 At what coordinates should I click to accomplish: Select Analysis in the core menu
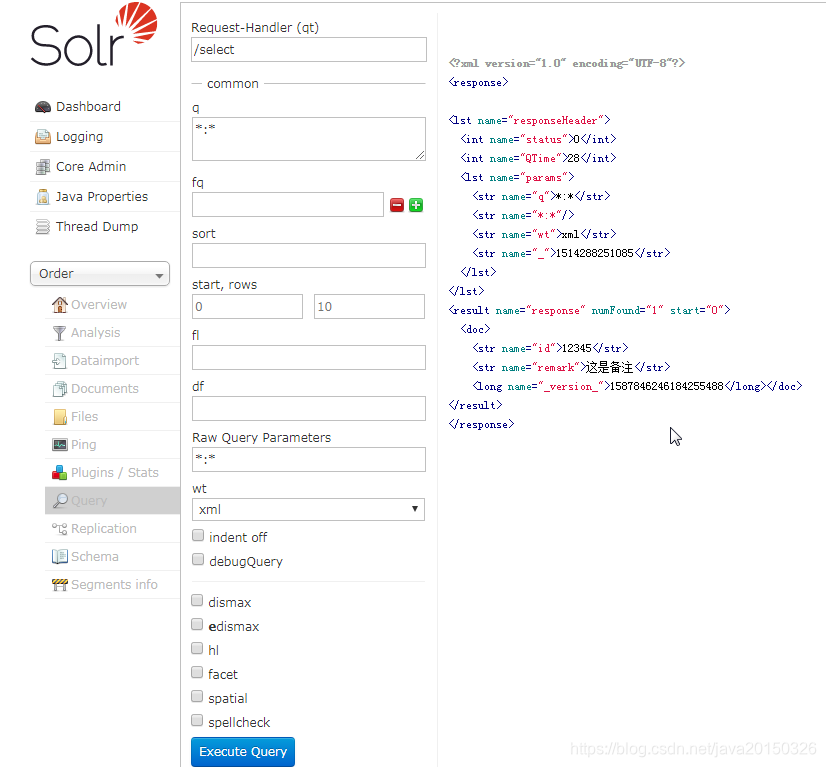coord(96,333)
